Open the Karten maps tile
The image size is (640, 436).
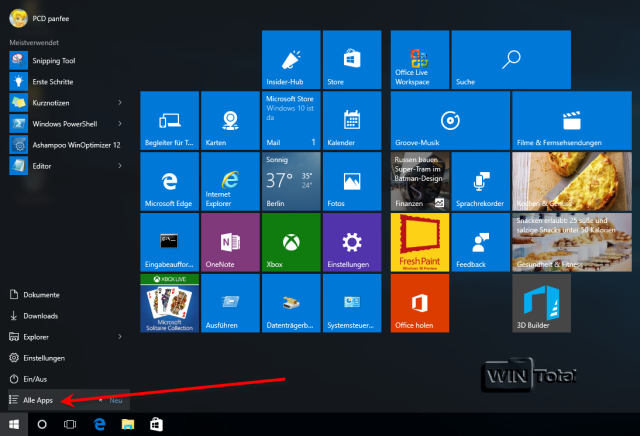click(x=230, y=120)
